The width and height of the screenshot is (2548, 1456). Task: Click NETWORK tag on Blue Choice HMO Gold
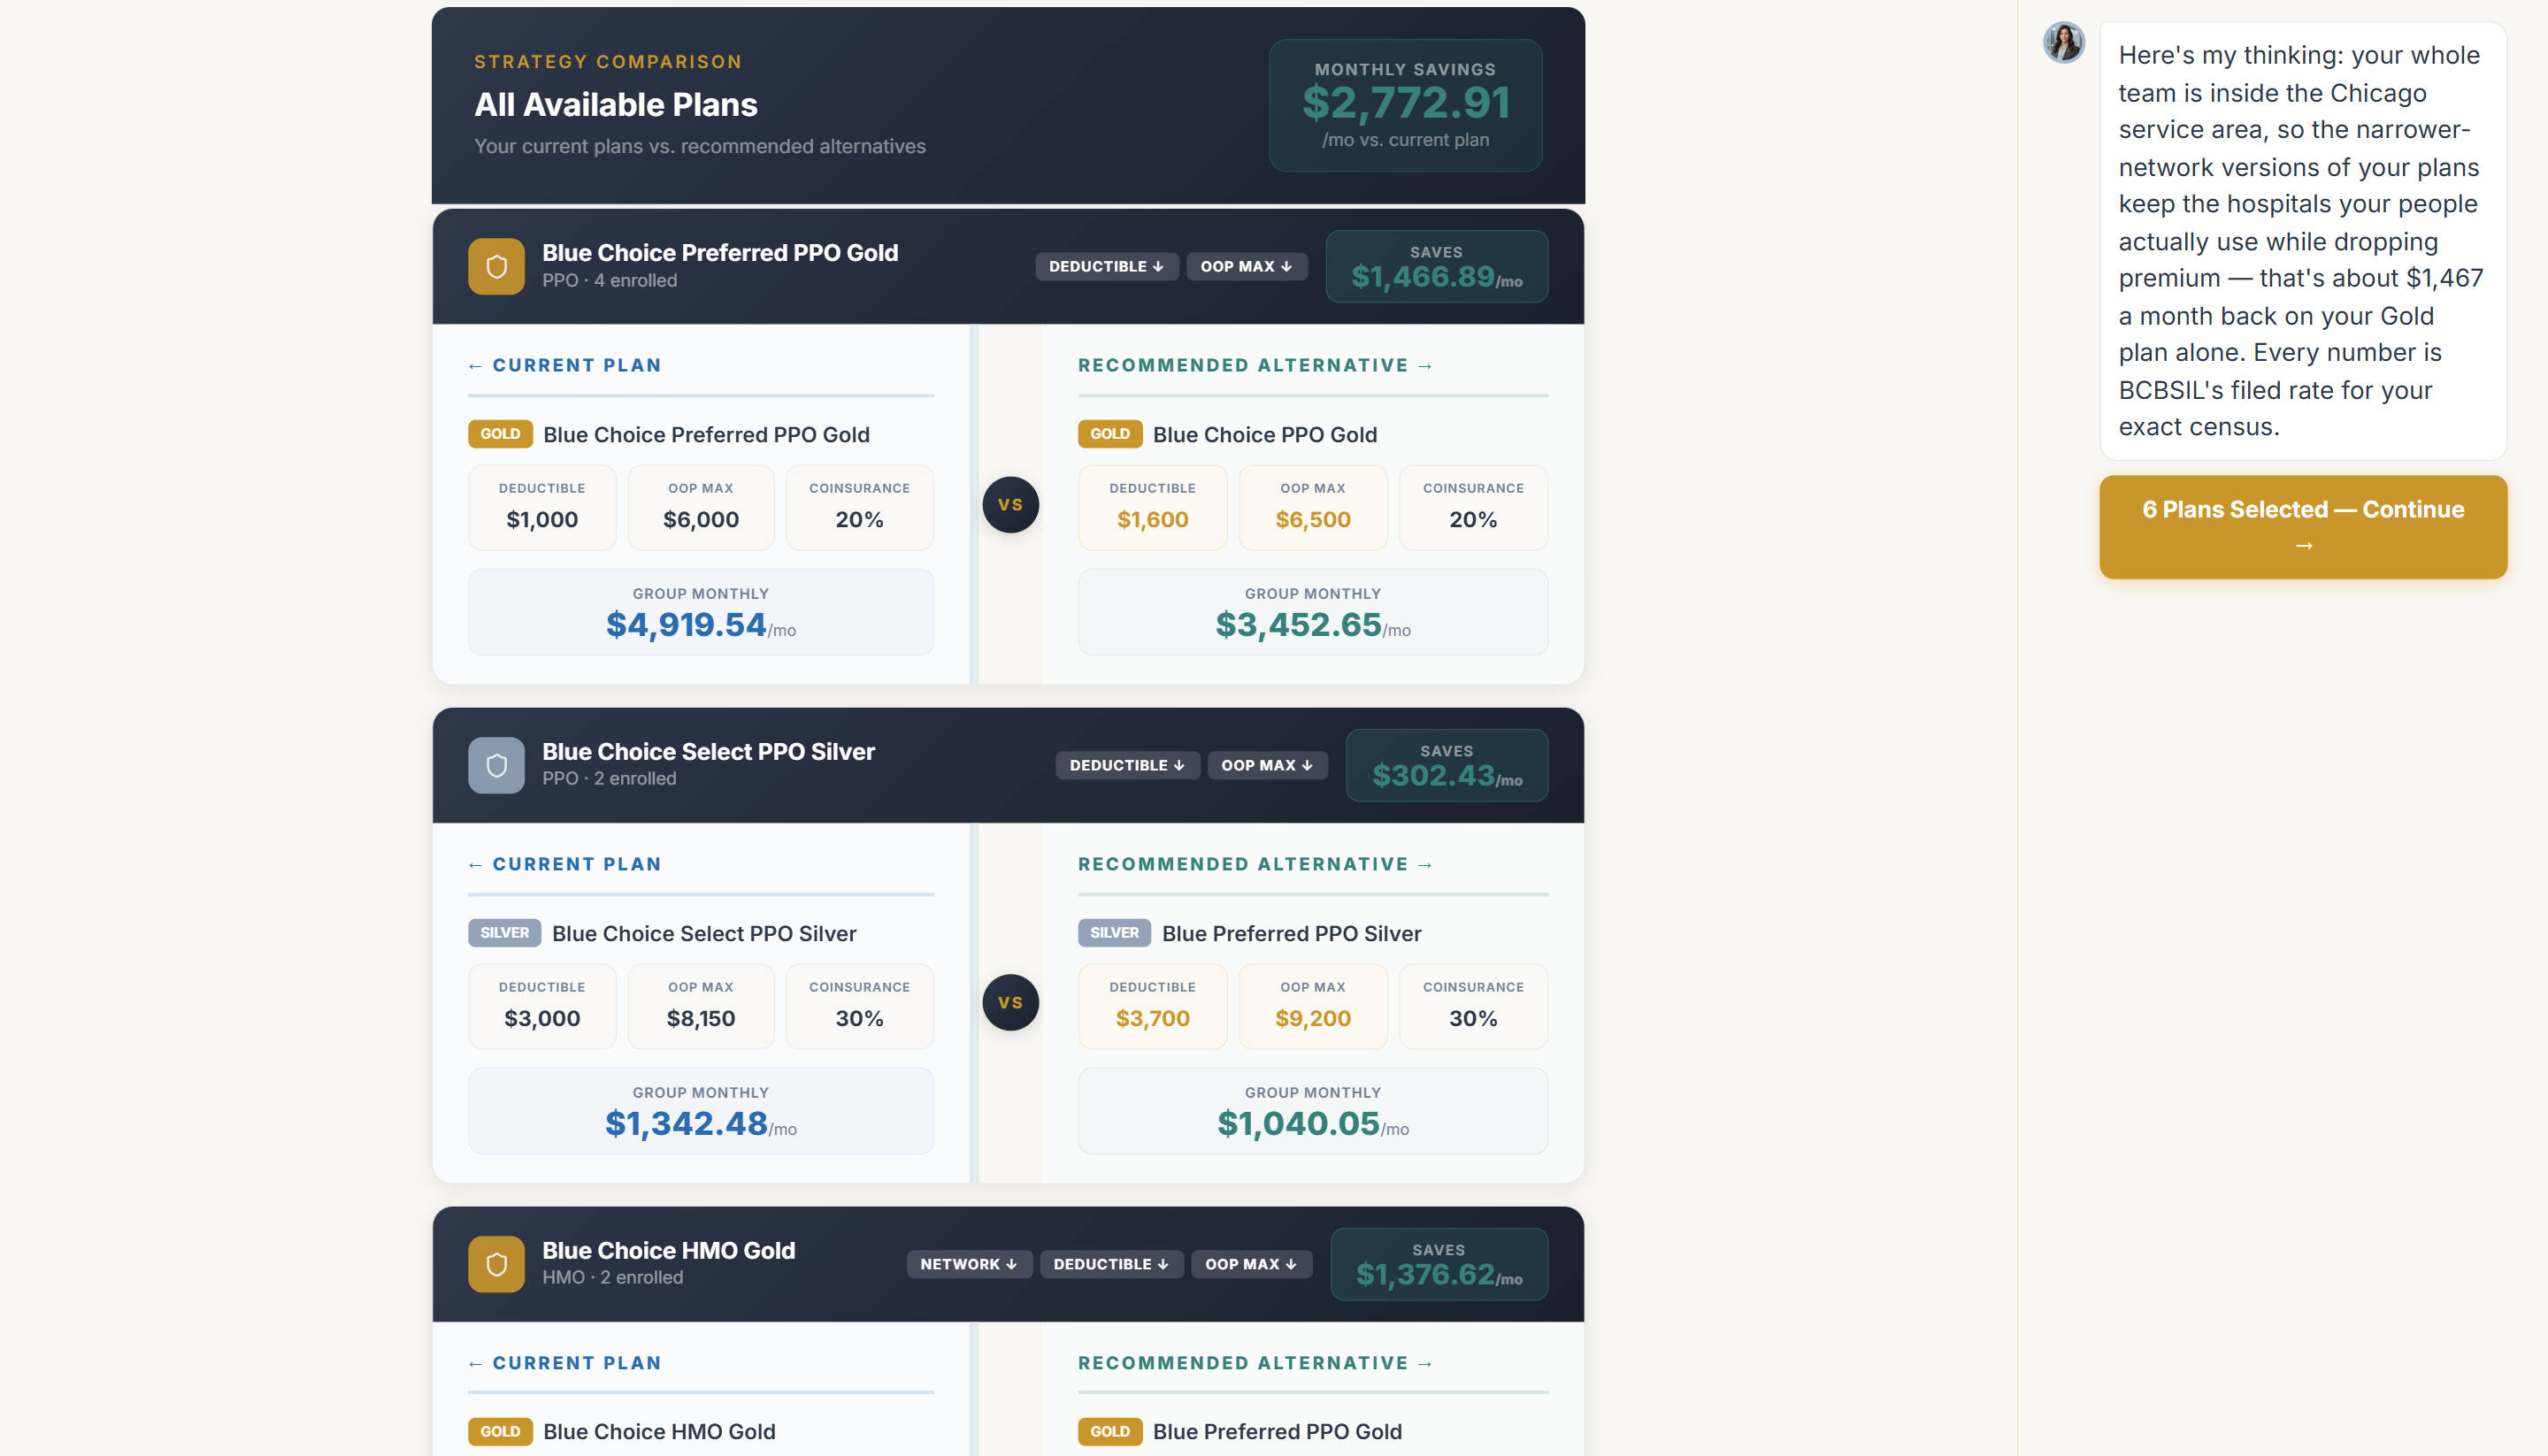click(969, 1264)
